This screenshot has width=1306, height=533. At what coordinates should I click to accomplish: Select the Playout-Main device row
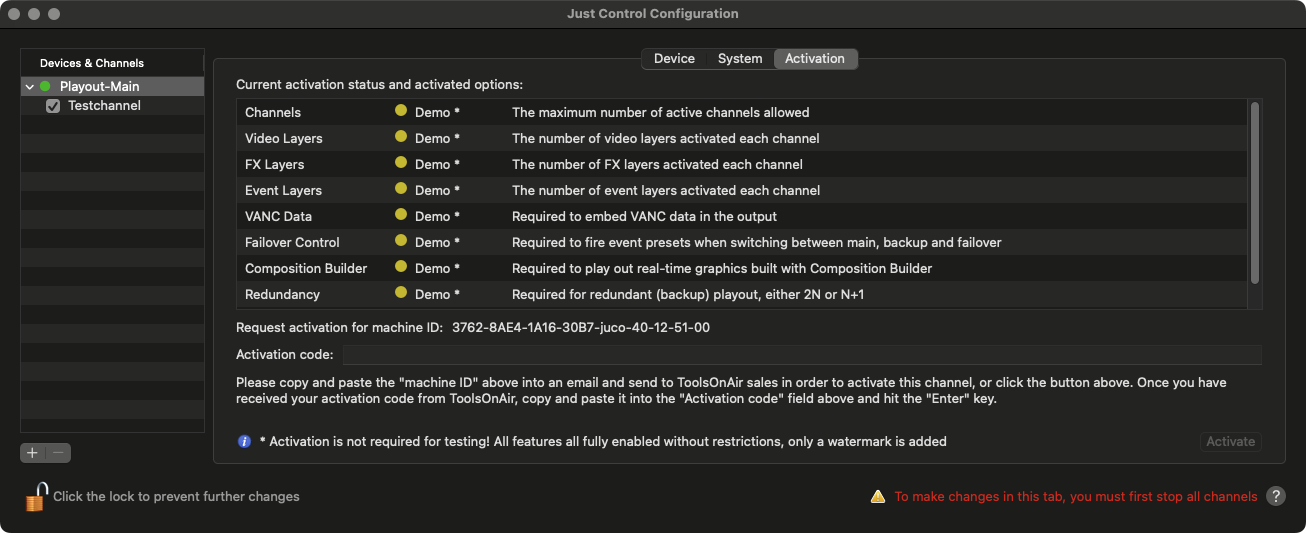(112, 87)
